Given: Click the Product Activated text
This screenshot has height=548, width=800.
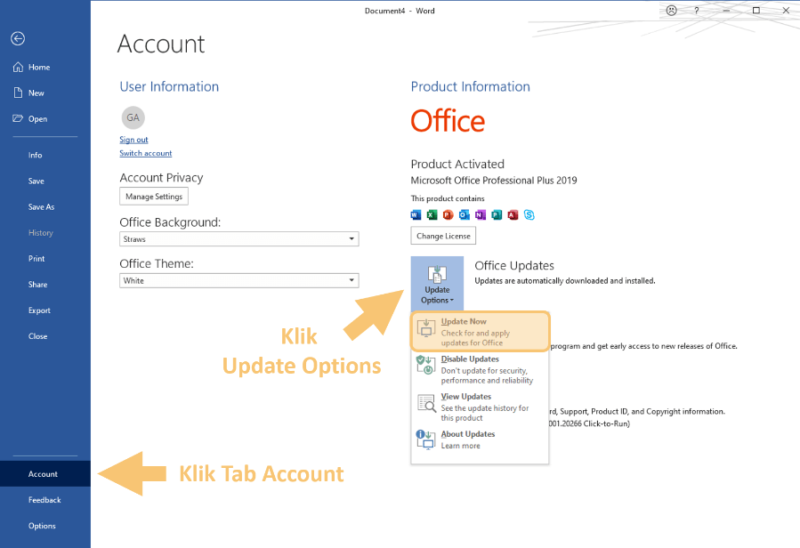Looking at the screenshot, I should coord(458,164).
